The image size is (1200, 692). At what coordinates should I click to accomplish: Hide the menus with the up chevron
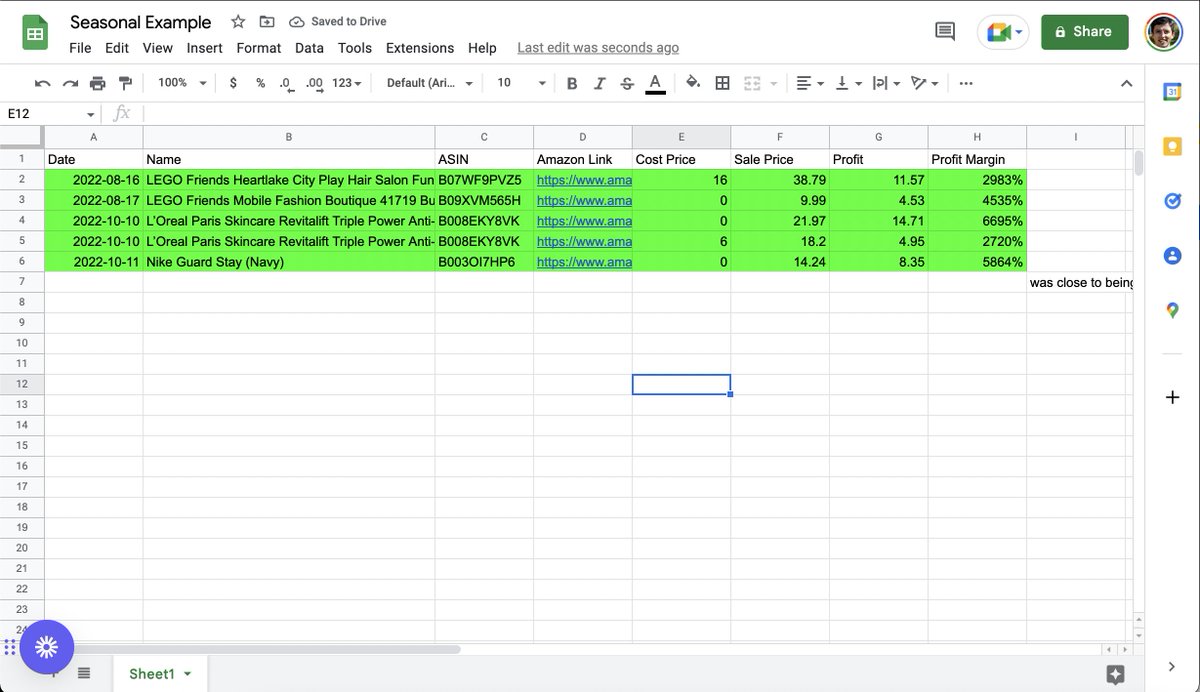[1126, 83]
